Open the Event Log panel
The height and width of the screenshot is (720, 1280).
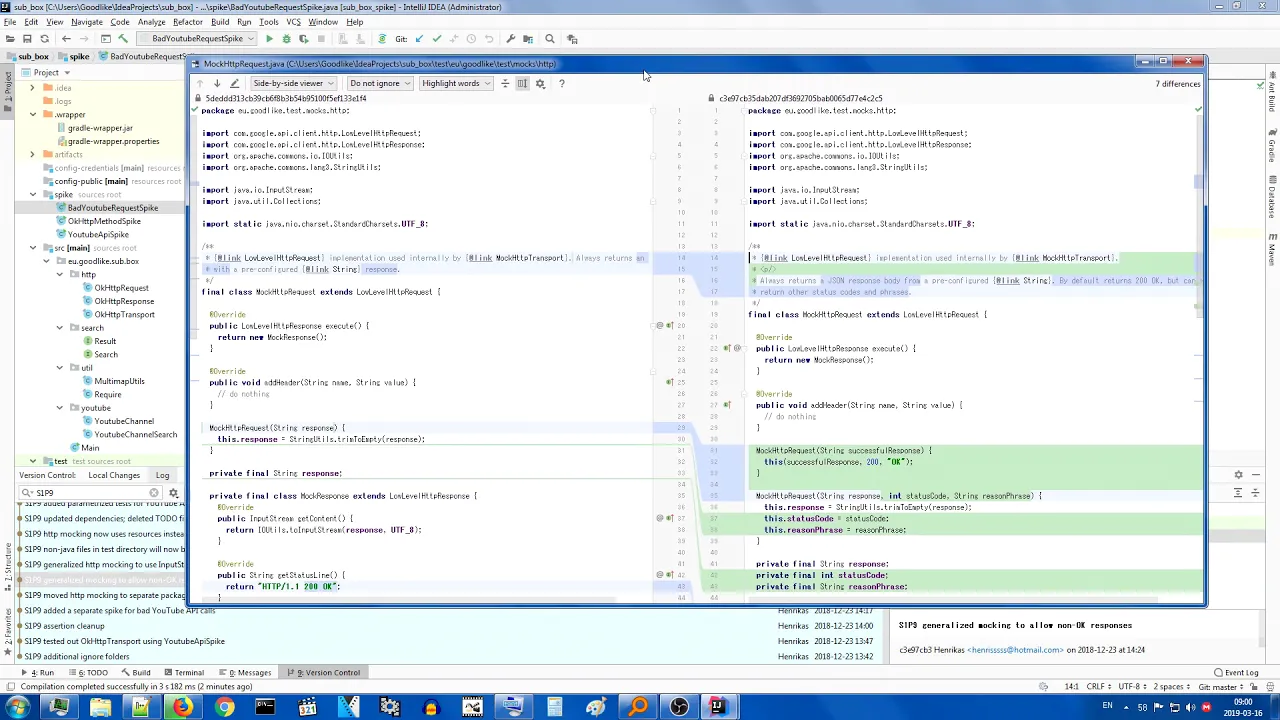pyautogui.click(x=1236, y=673)
